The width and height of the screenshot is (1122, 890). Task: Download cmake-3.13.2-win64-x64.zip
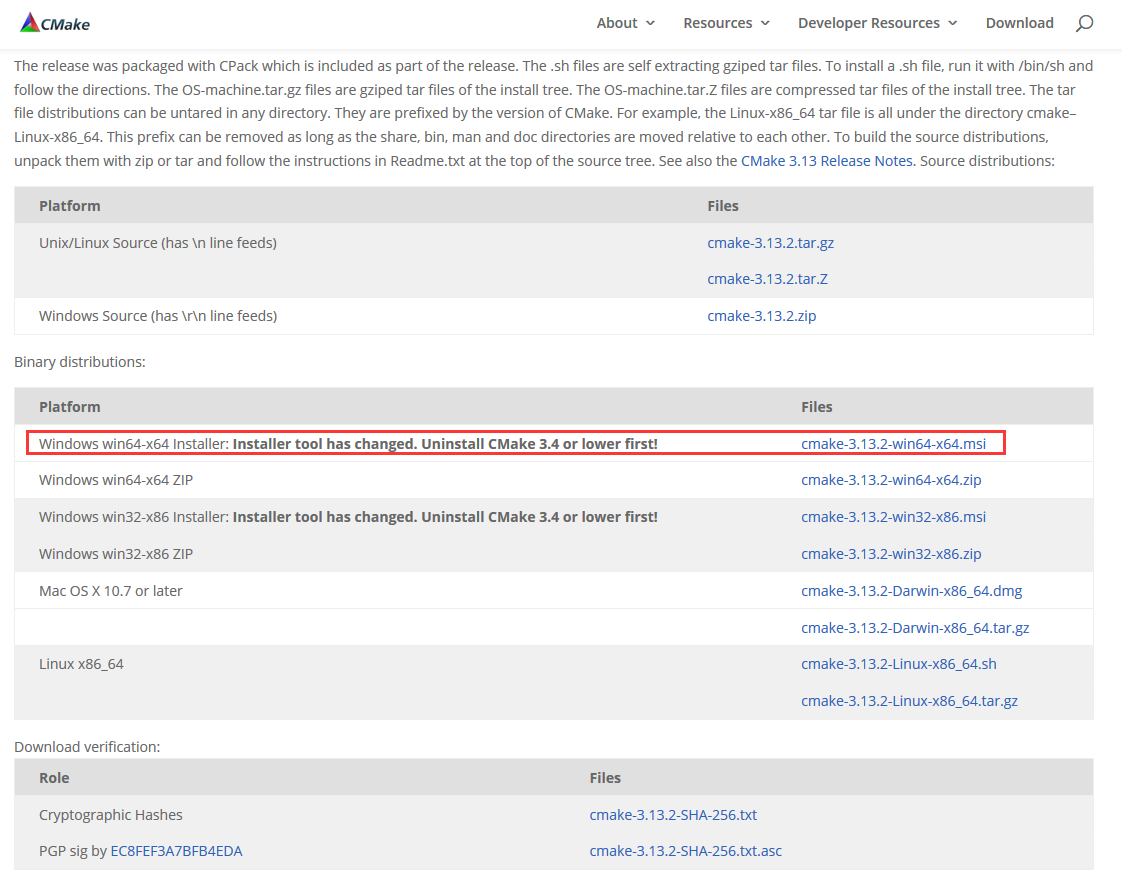click(x=891, y=480)
